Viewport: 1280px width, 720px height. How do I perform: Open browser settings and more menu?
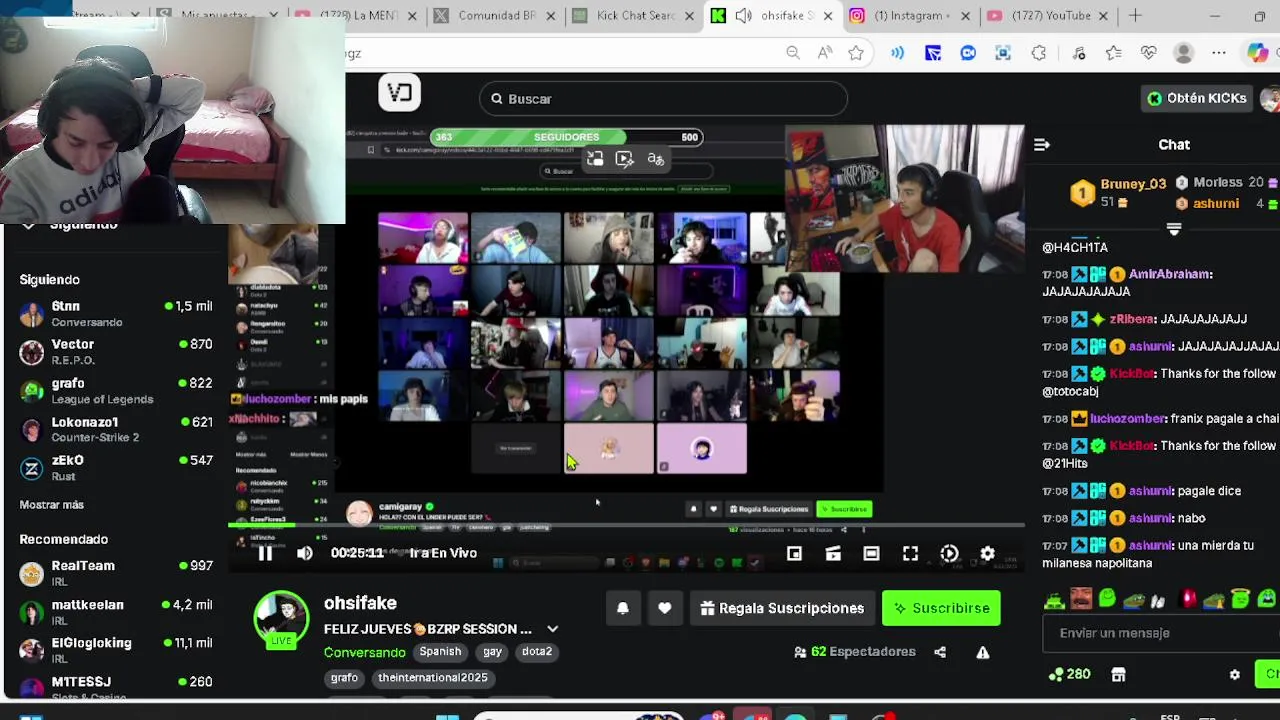(1219, 53)
